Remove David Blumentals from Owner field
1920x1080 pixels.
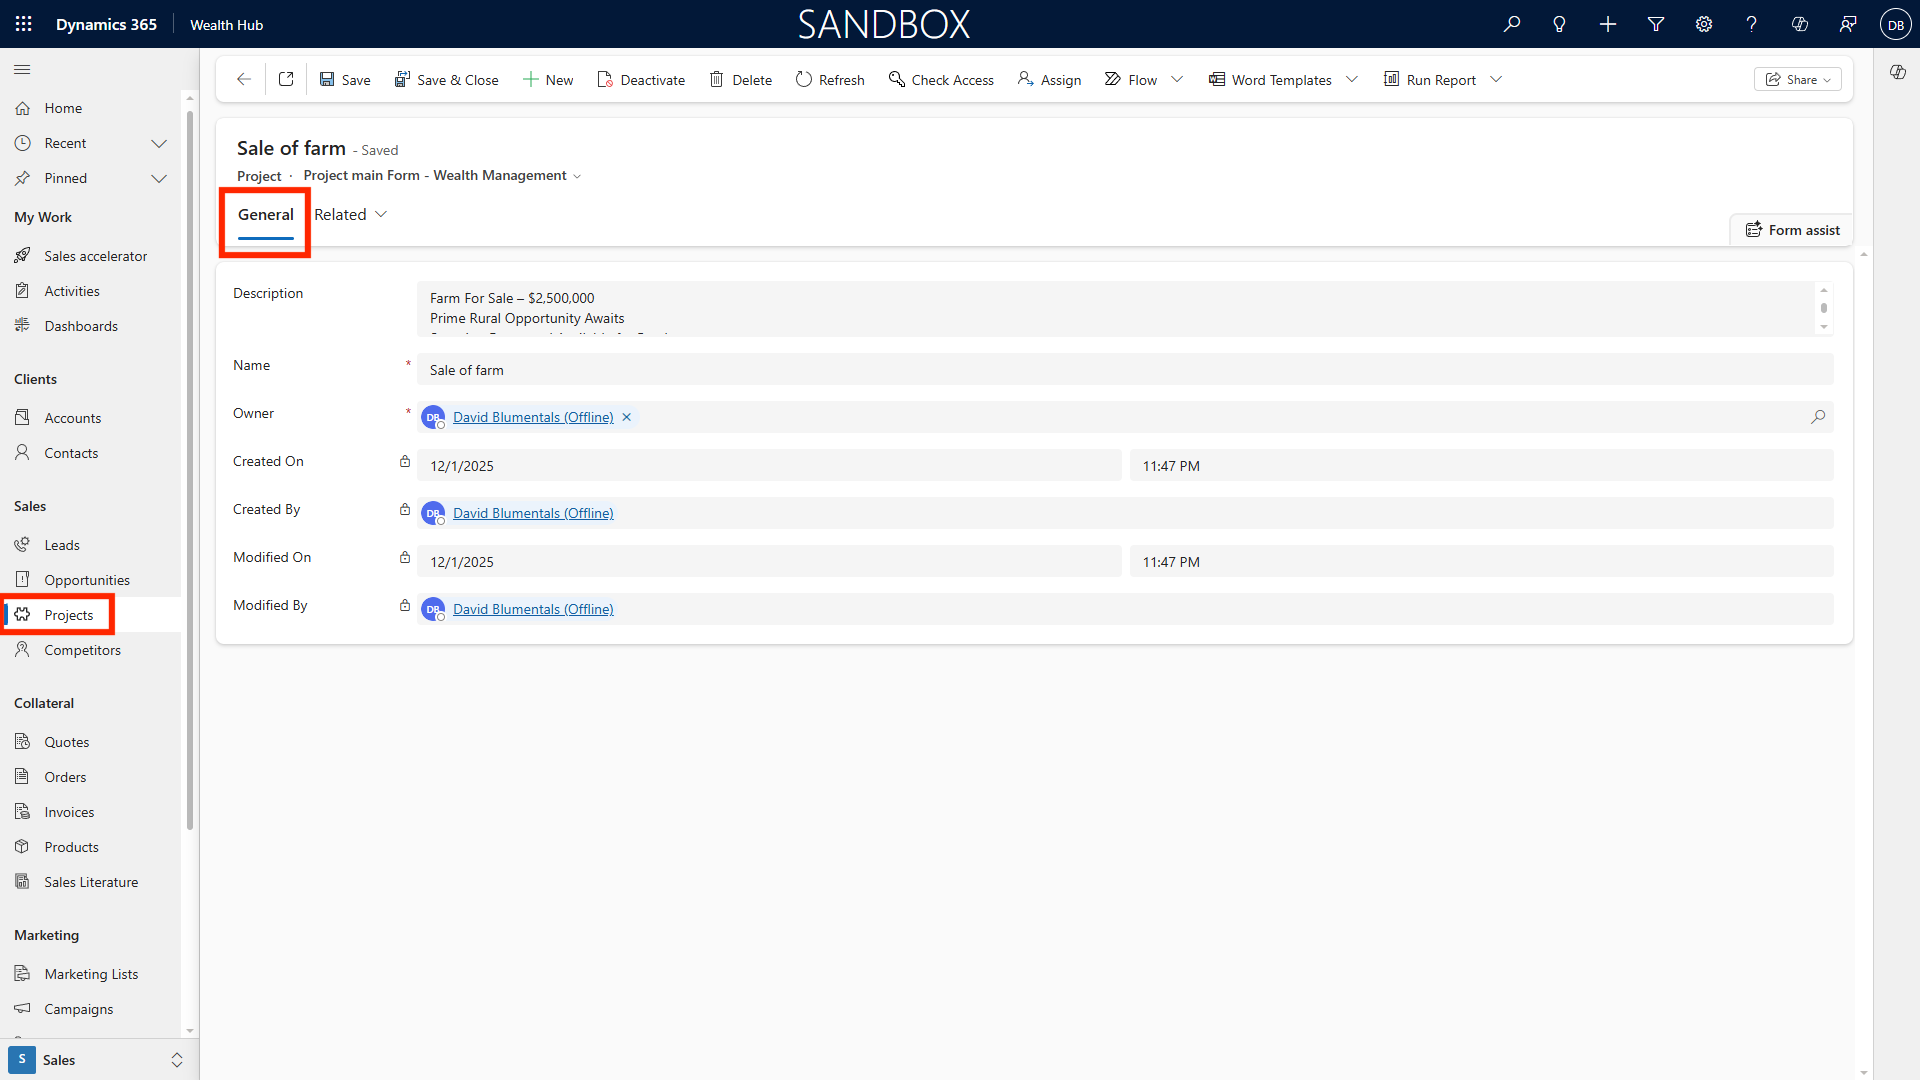pyautogui.click(x=627, y=417)
